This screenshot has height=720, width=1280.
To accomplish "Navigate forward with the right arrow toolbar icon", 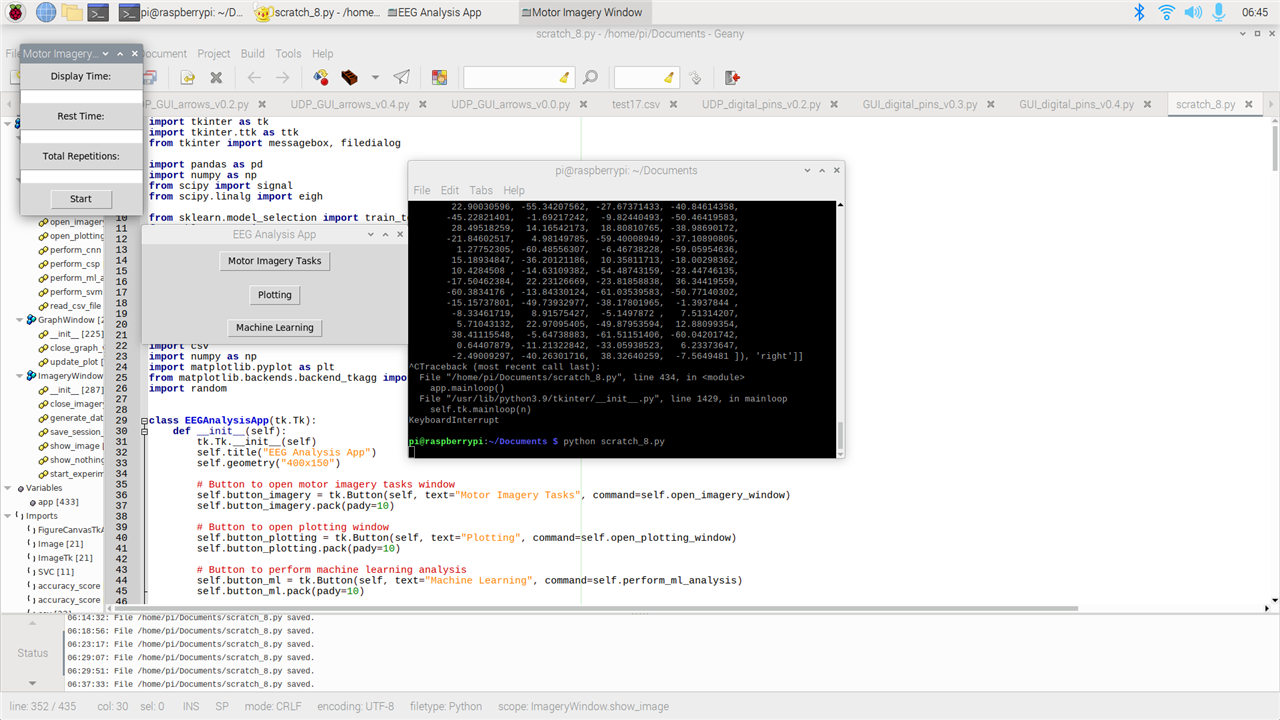I will tap(283, 77).
